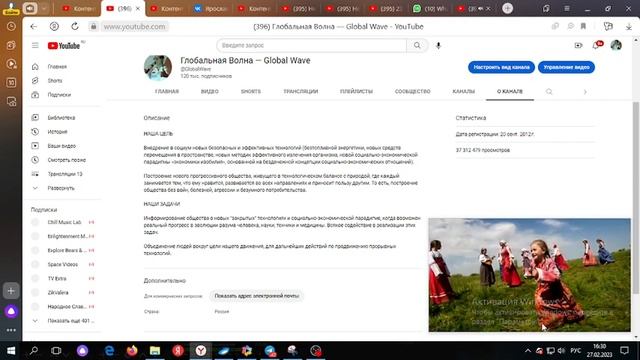Click the tab bar next chevron
The width and height of the screenshot is (640, 360).
click(585, 92)
